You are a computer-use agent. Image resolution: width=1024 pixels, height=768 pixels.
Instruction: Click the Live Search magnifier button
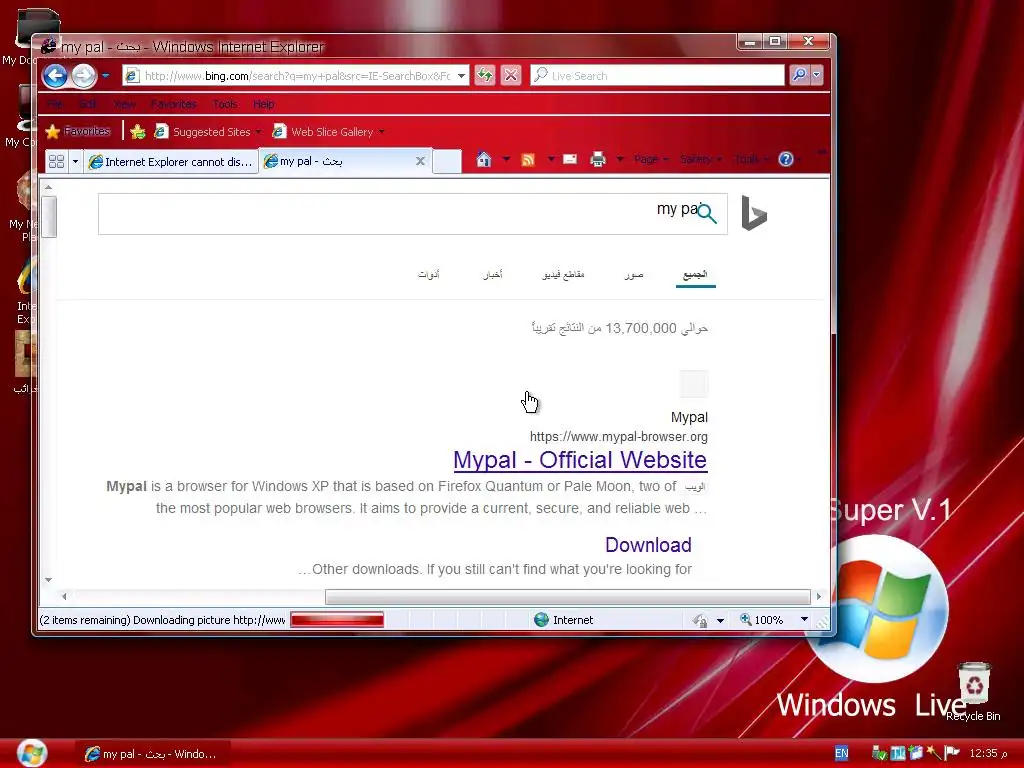pos(799,76)
